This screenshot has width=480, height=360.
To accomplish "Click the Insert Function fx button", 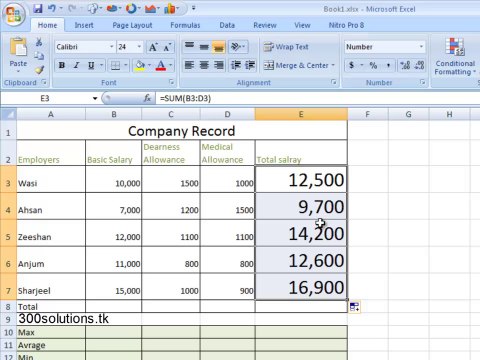I will tap(147, 98).
